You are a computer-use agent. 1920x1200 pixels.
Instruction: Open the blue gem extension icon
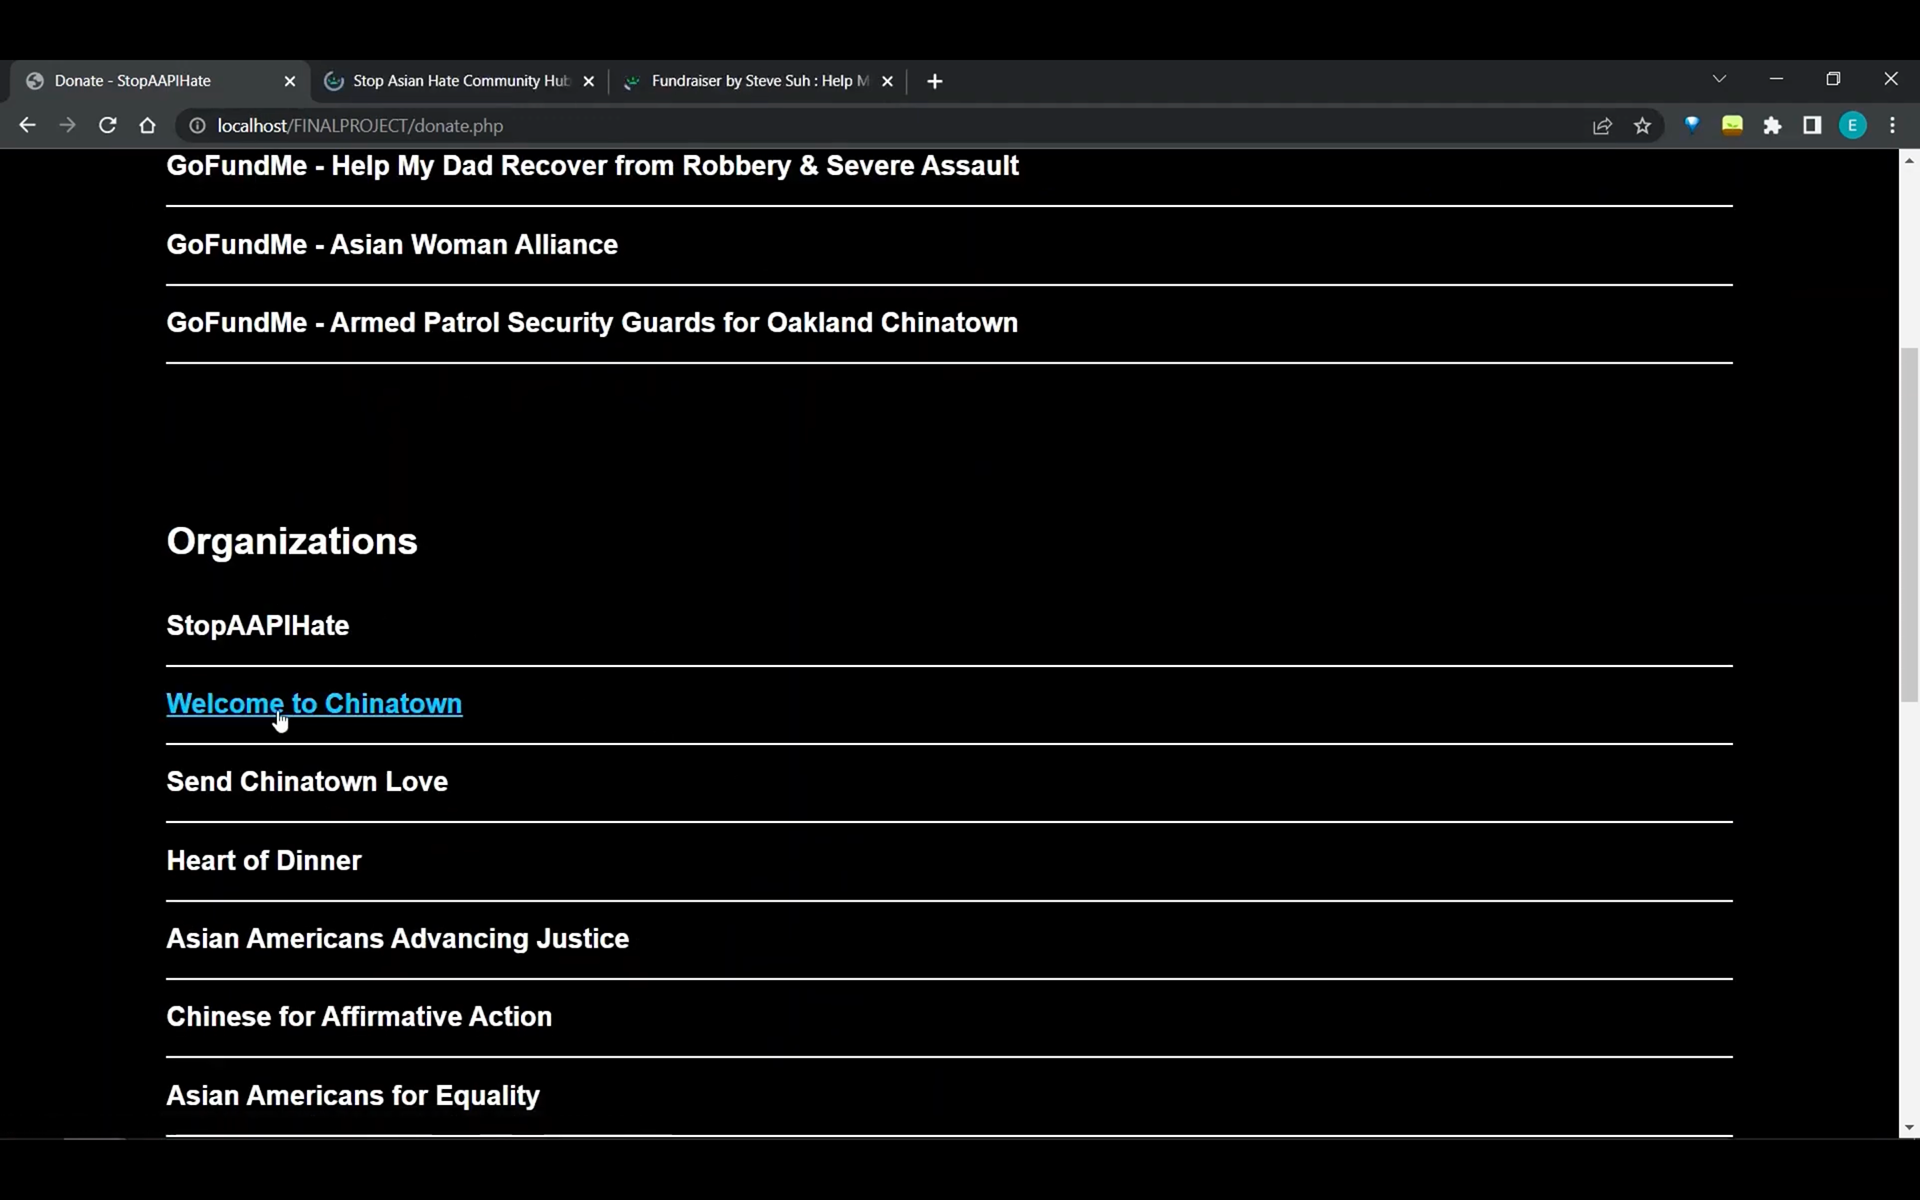pyautogui.click(x=1692, y=125)
